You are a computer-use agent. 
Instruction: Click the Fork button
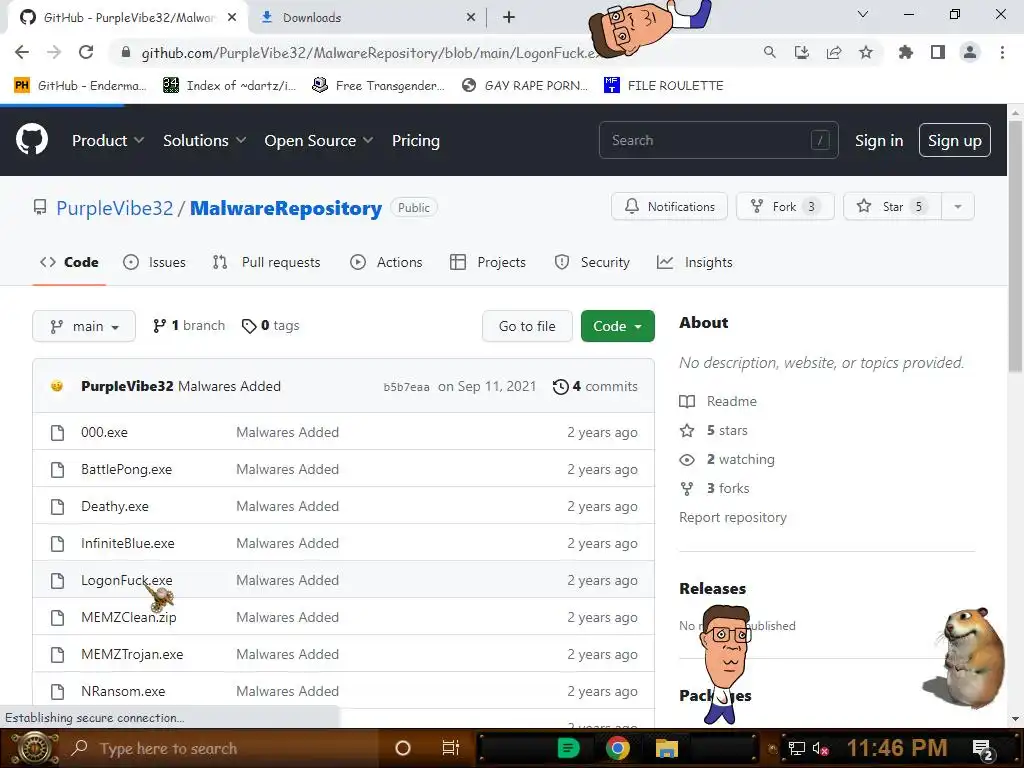coord(785,206)
